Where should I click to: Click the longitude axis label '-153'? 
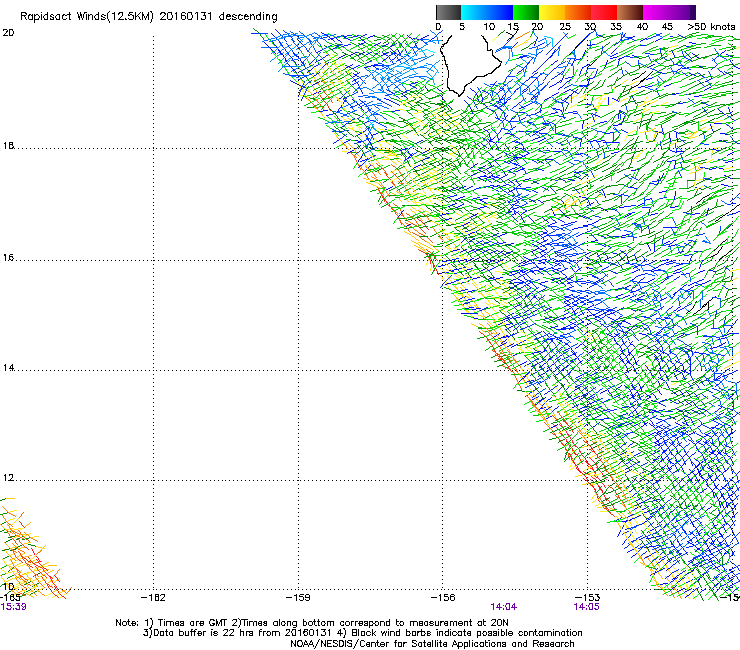click(x=588, y=598)
